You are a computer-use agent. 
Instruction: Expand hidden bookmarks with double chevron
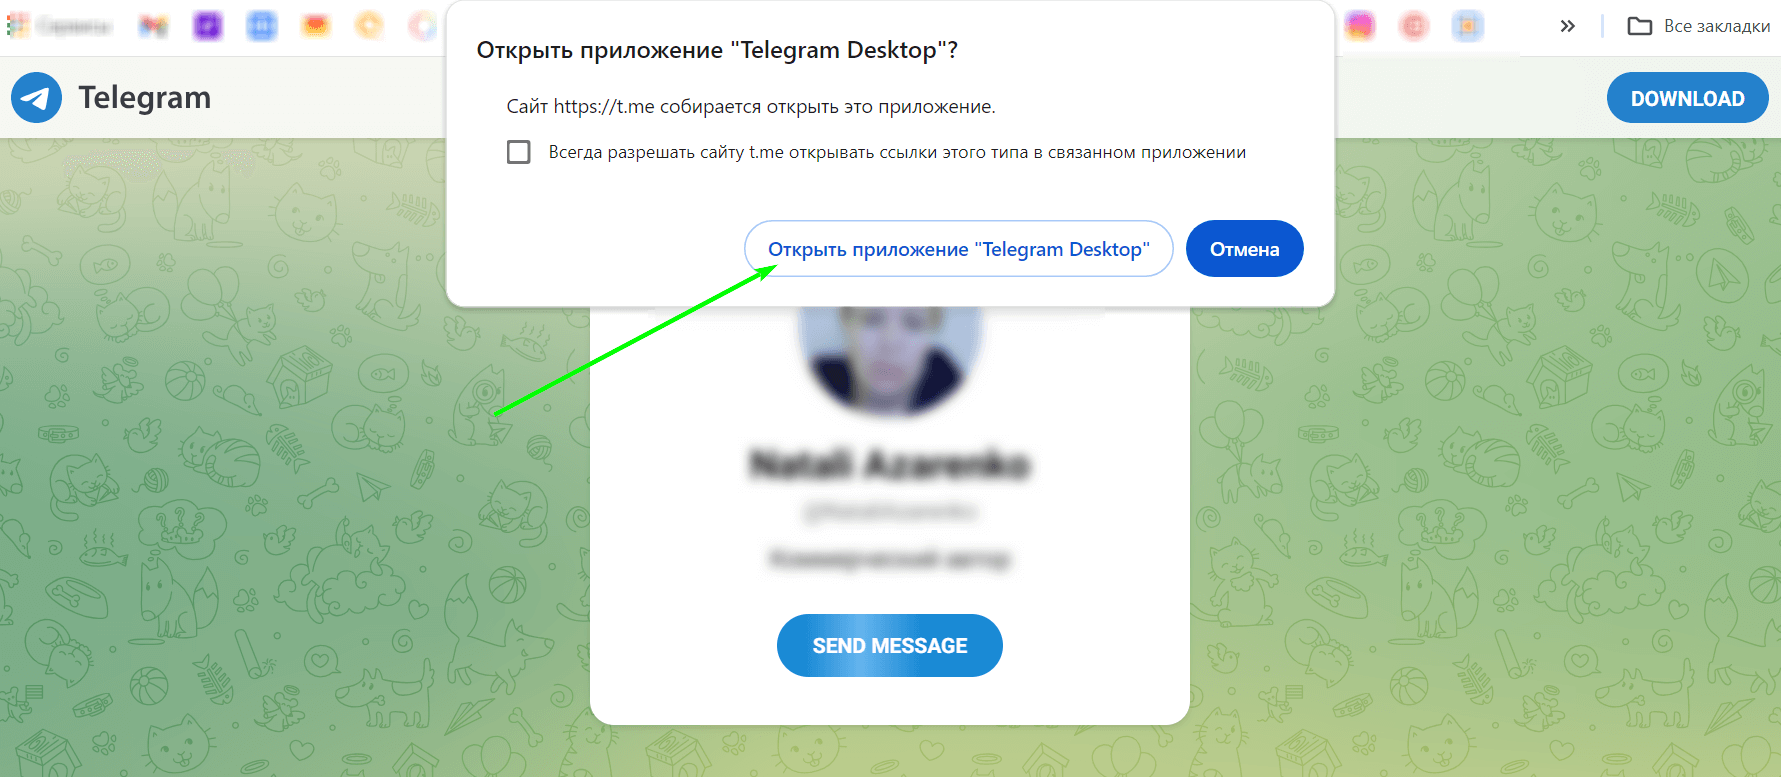1567,26
